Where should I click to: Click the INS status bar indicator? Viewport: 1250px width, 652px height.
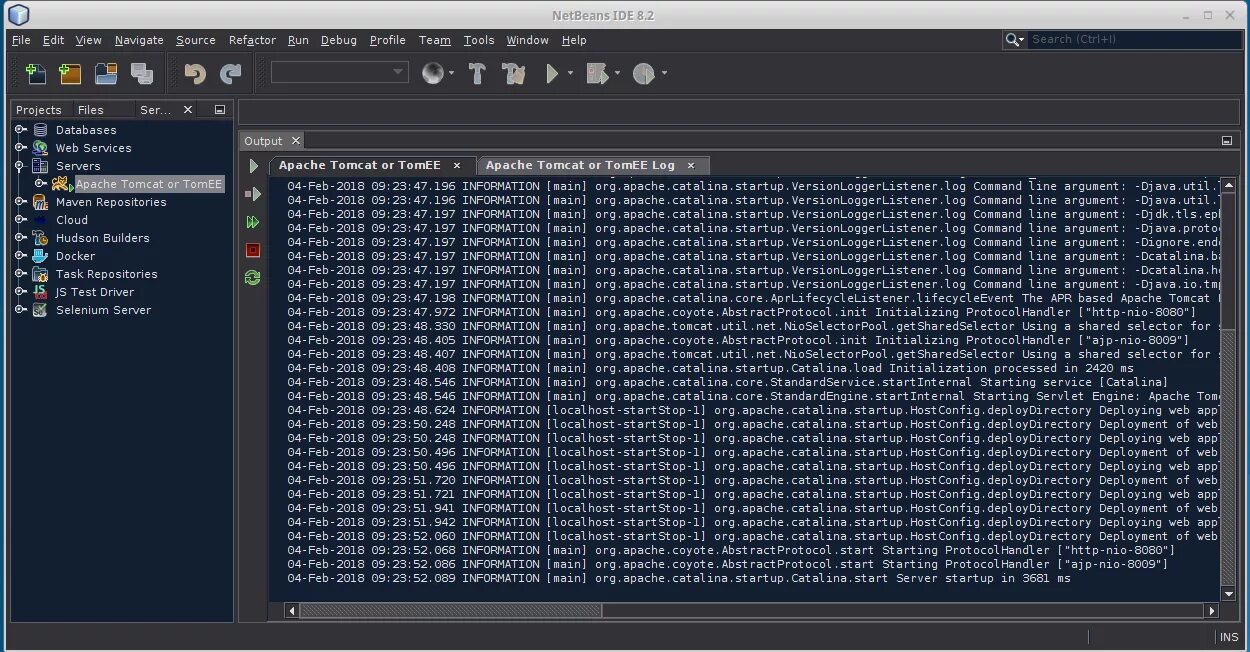pos(1229,637)
